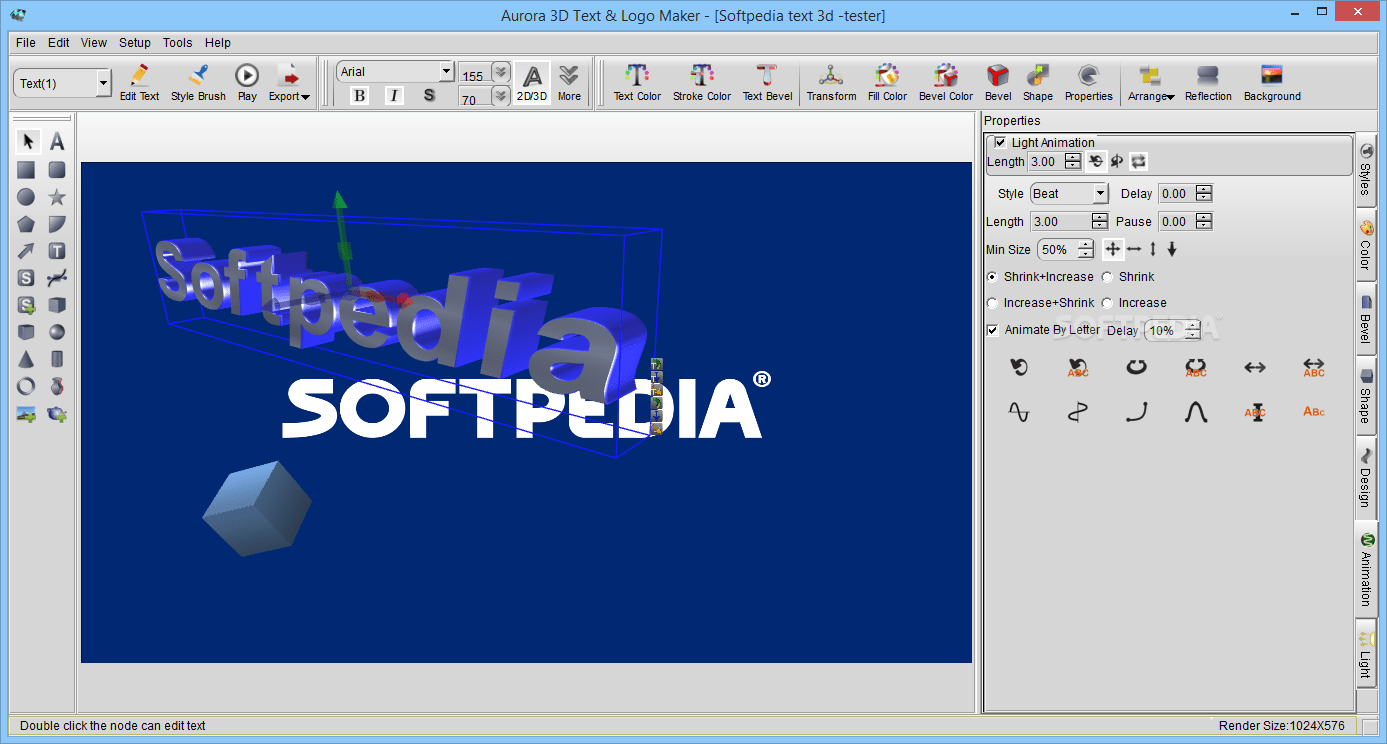This screenshot has width=1387, height=744.
Task: Click the Shape toolbar button
Action: [1038, 82]
